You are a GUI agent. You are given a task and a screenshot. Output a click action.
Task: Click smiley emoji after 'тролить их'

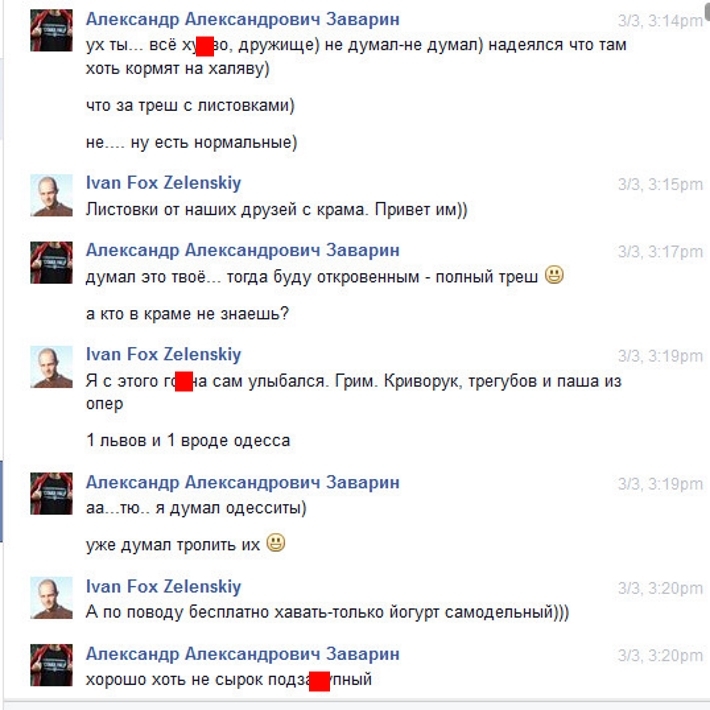tap(276, 542)
